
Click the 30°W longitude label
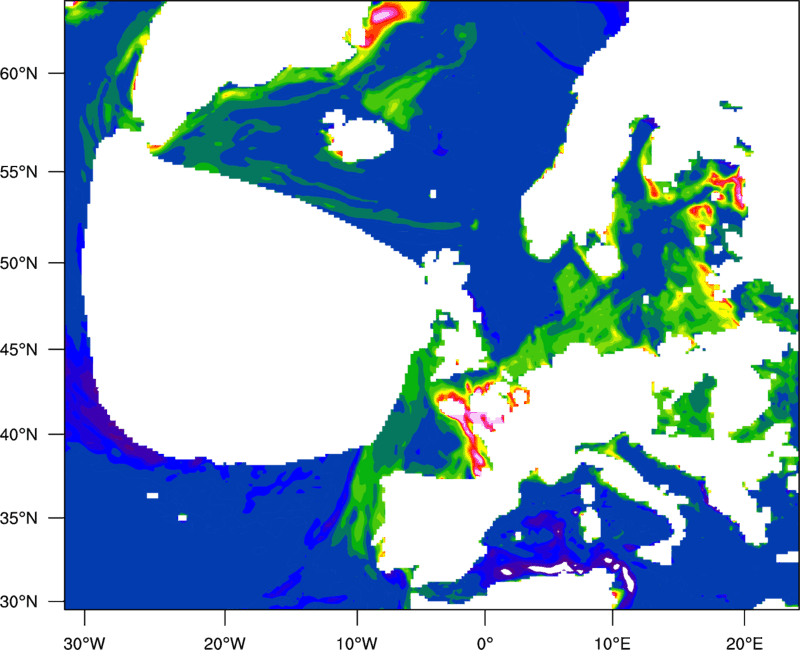pyautogui.click(x=85, y=643)
